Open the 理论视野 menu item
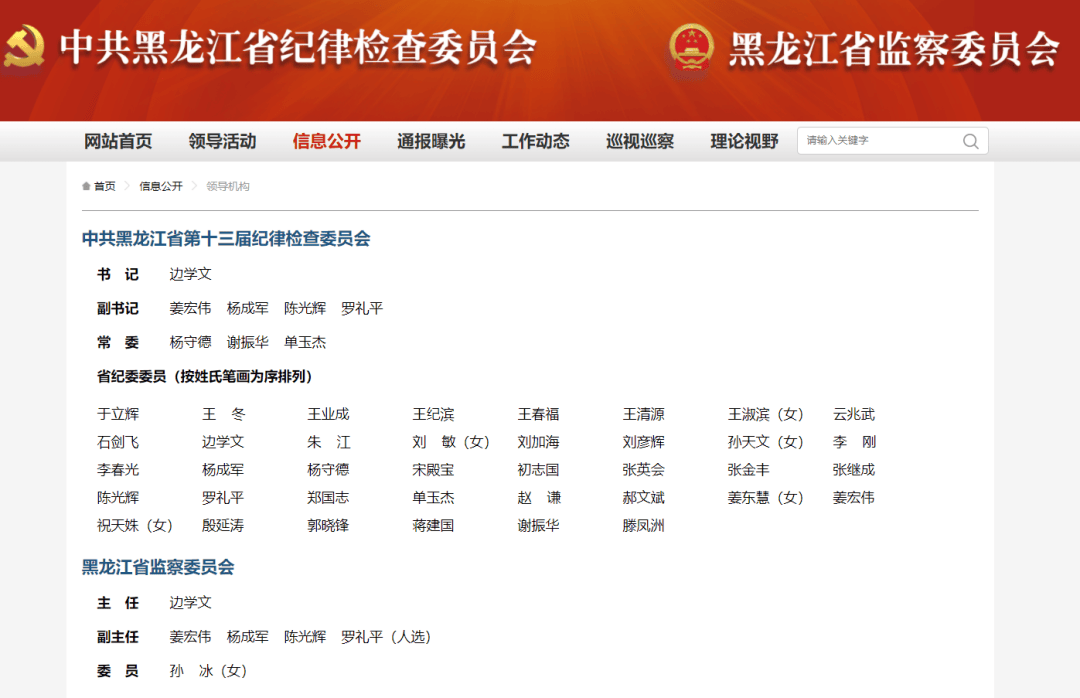The width and height of the screenshot is (1080, 698). coord(743,141)
